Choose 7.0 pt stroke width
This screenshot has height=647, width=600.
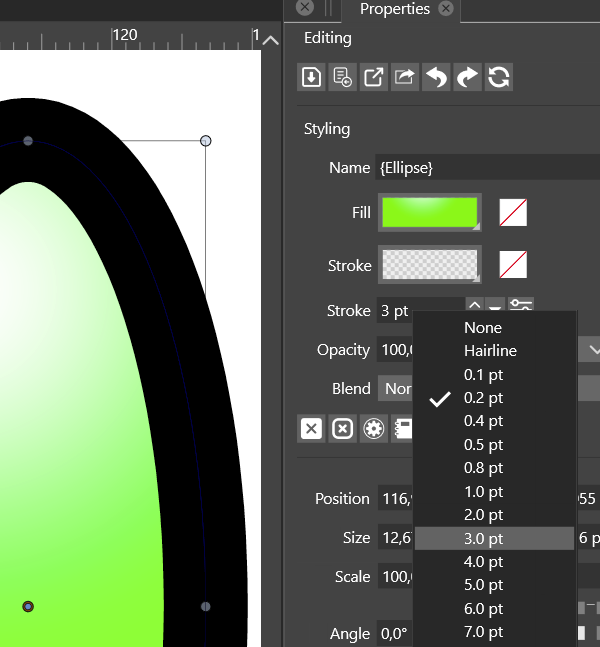494,632
